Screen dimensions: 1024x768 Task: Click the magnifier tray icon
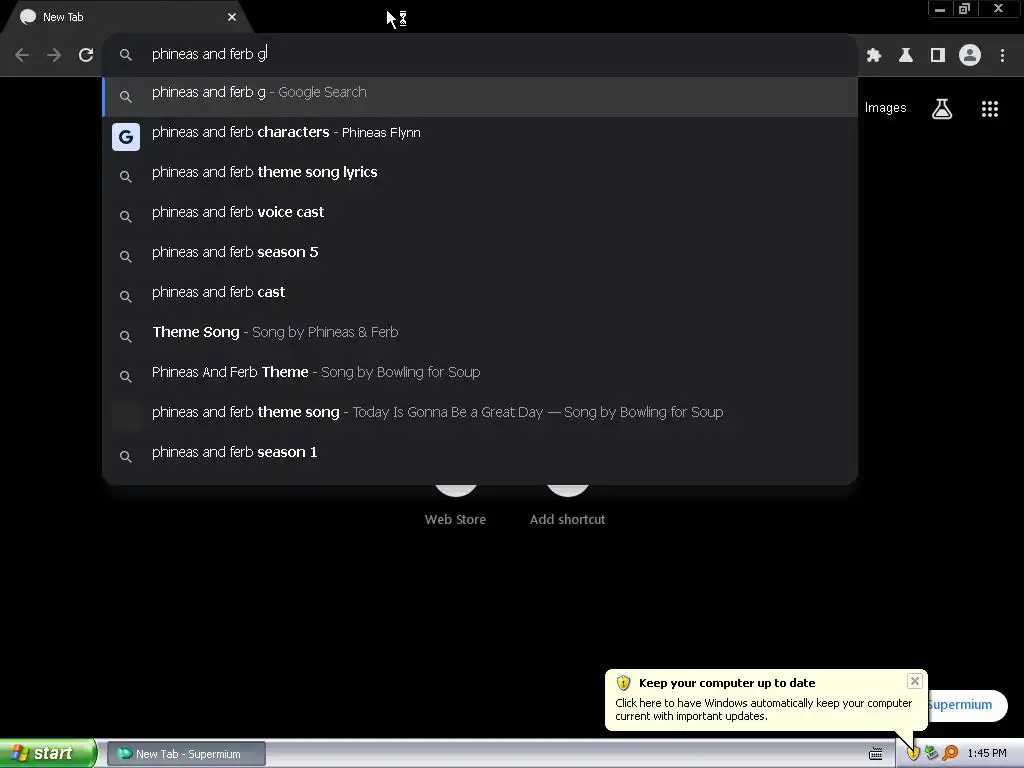point(950,754)
